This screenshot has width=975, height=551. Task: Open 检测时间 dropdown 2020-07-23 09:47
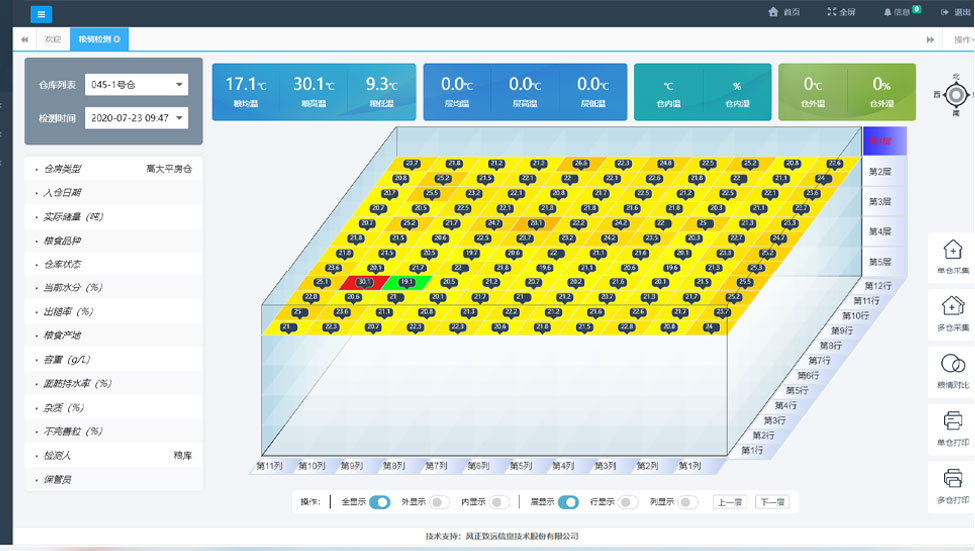click(136, 118)
